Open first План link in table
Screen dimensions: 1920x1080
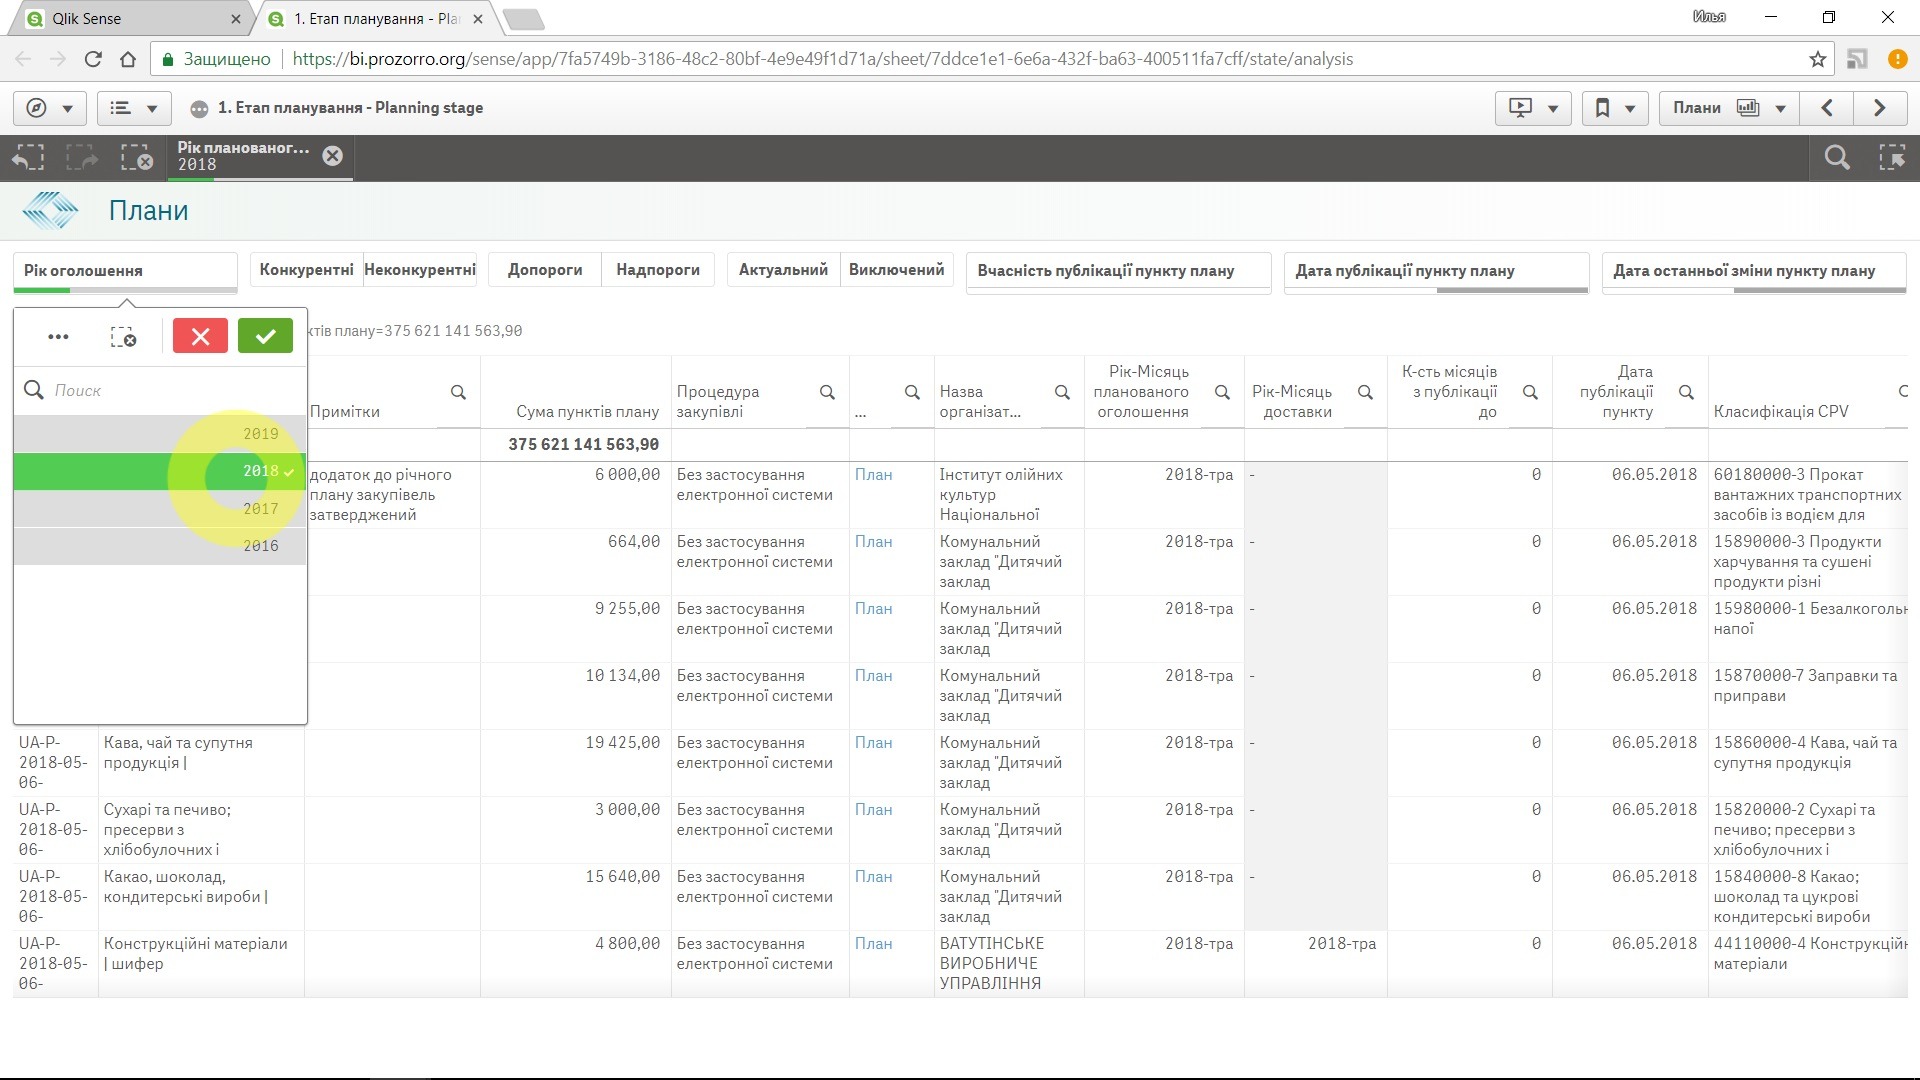coord(873,475)
